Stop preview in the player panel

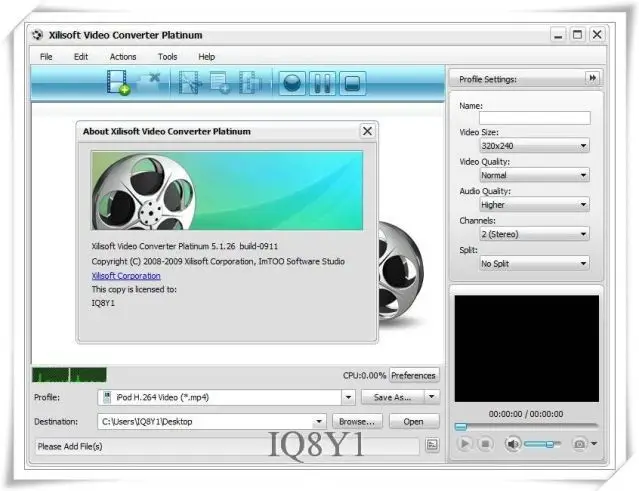[485, 443]
